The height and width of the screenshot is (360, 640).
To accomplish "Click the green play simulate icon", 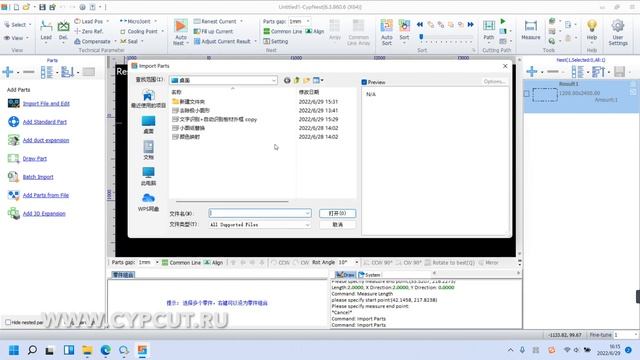I will pyautogui.click(x=503, y=21).
